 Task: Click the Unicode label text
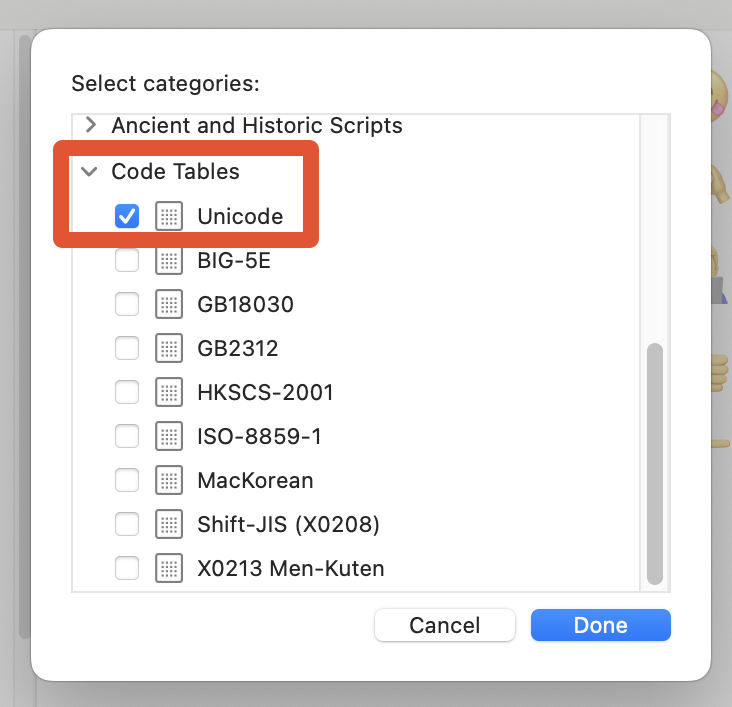[x=240, y=216]
